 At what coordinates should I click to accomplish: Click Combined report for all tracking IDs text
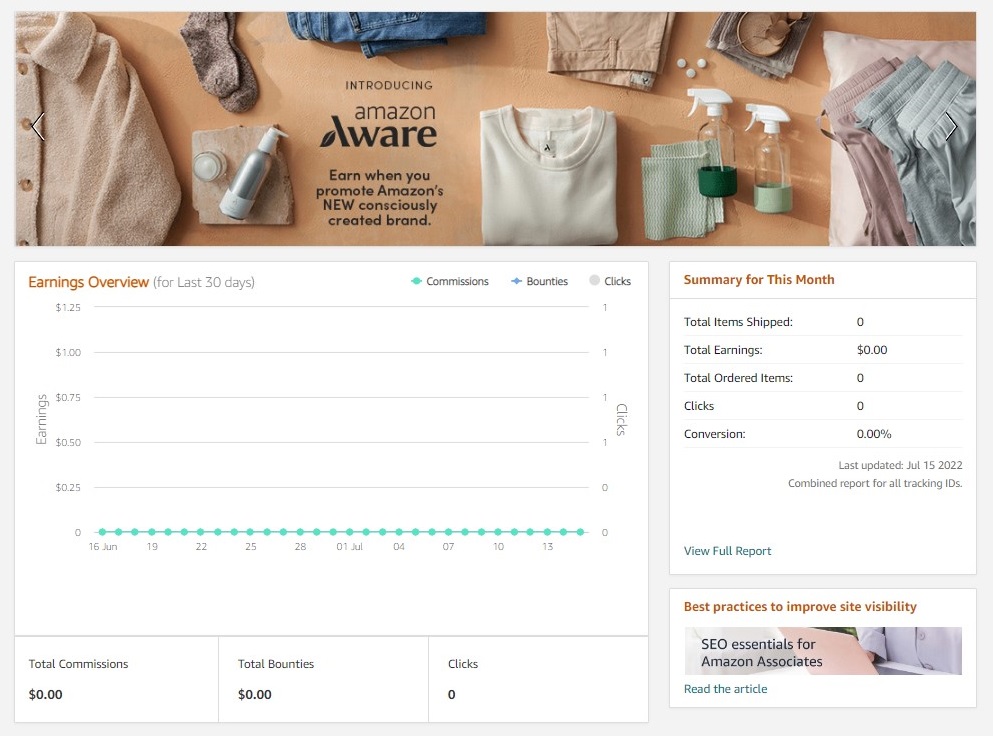pos(875,483)
